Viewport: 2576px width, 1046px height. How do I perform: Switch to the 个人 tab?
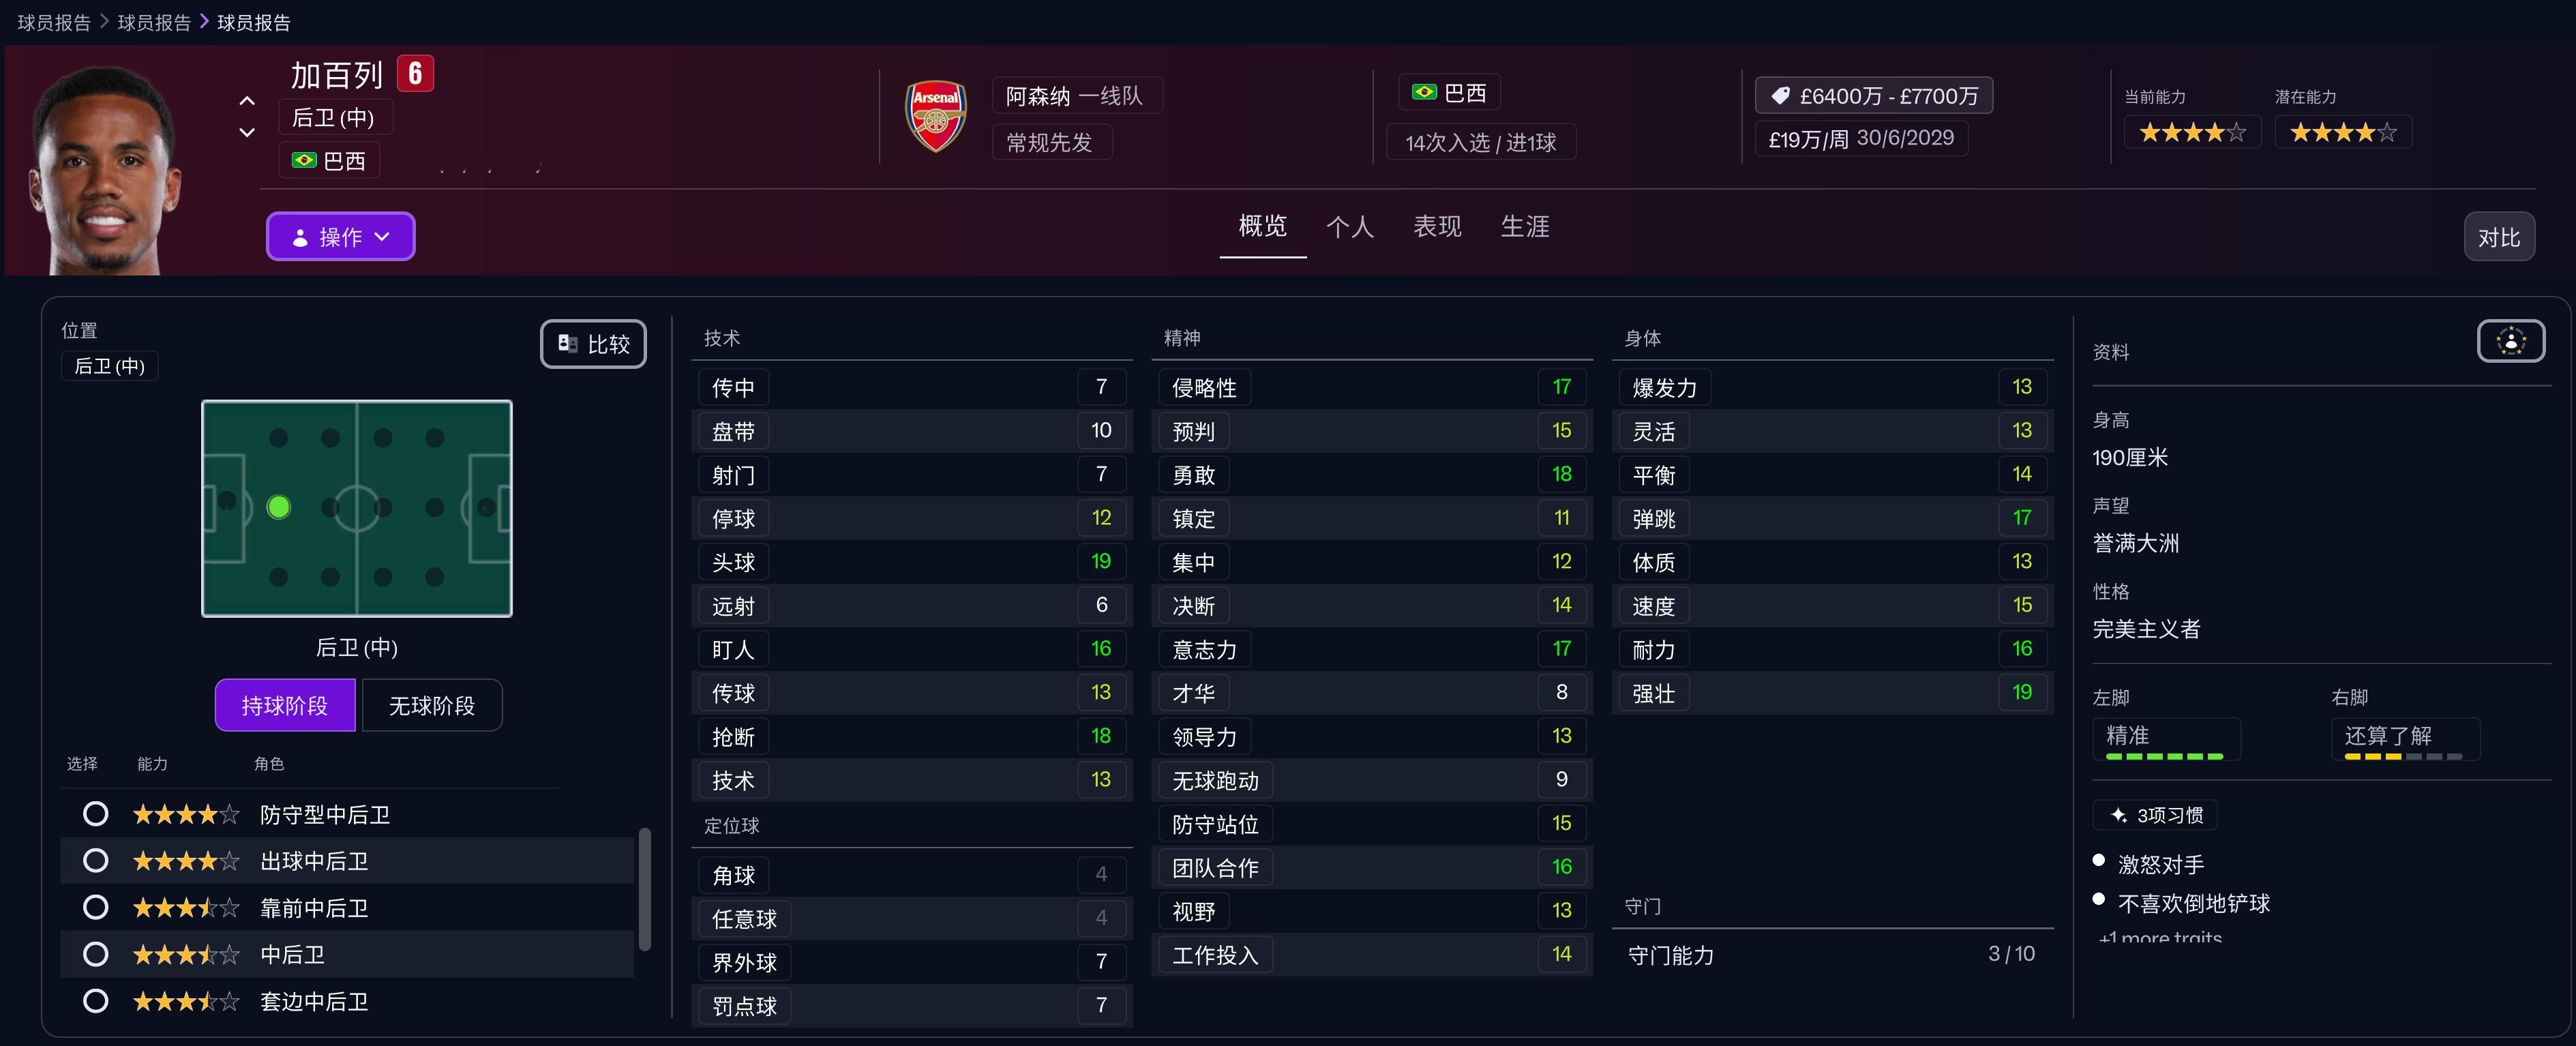(1349, 227)
